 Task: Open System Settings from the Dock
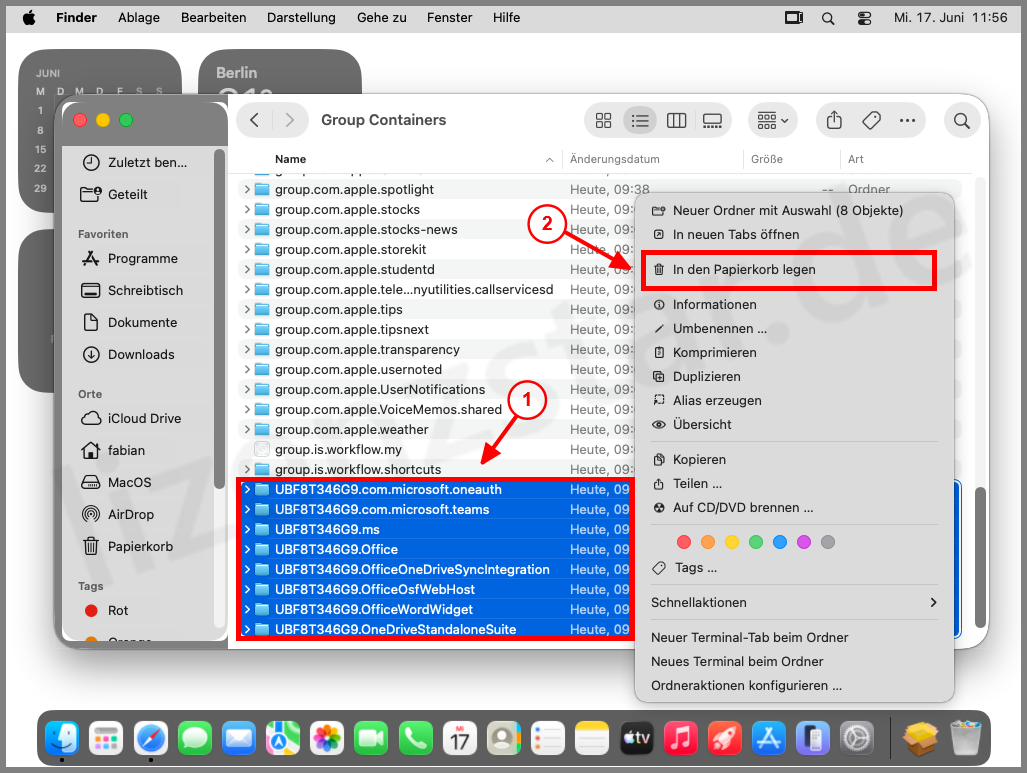click(x=857, y=738)
